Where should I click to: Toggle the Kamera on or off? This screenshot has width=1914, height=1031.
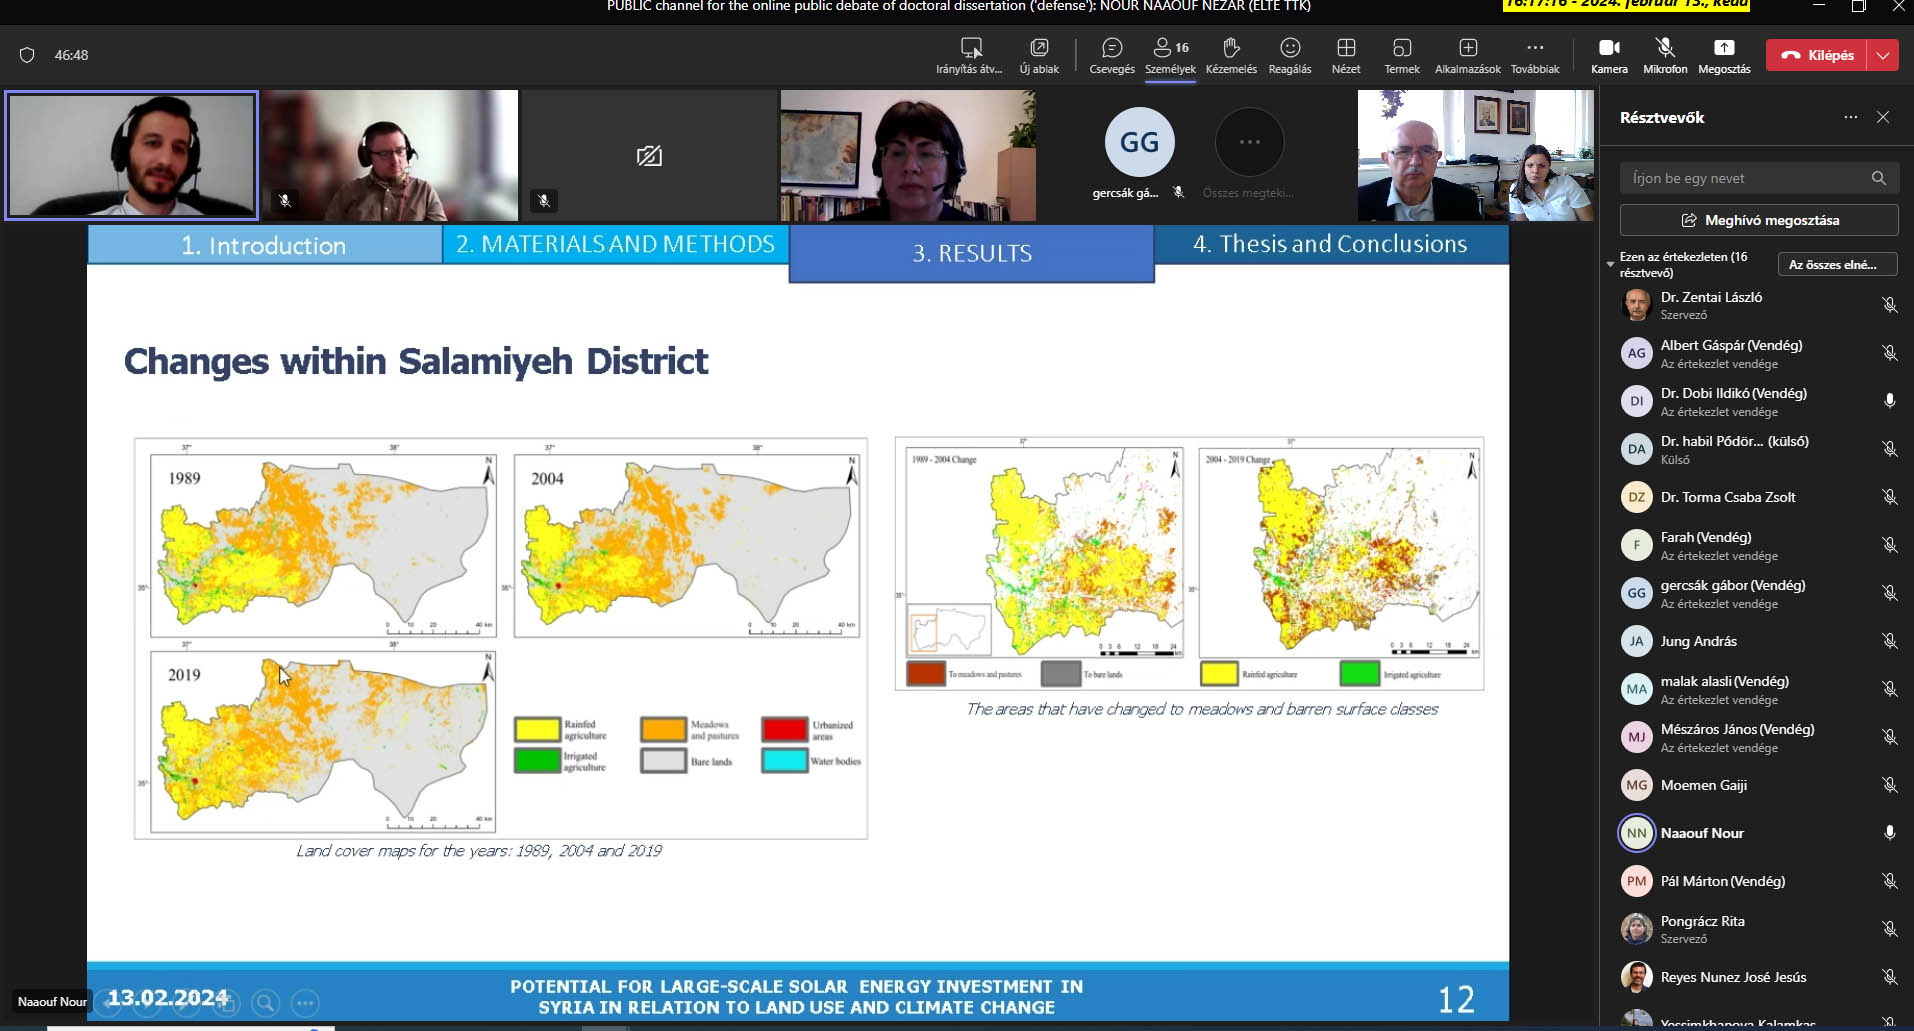(x=1609, y=56)
